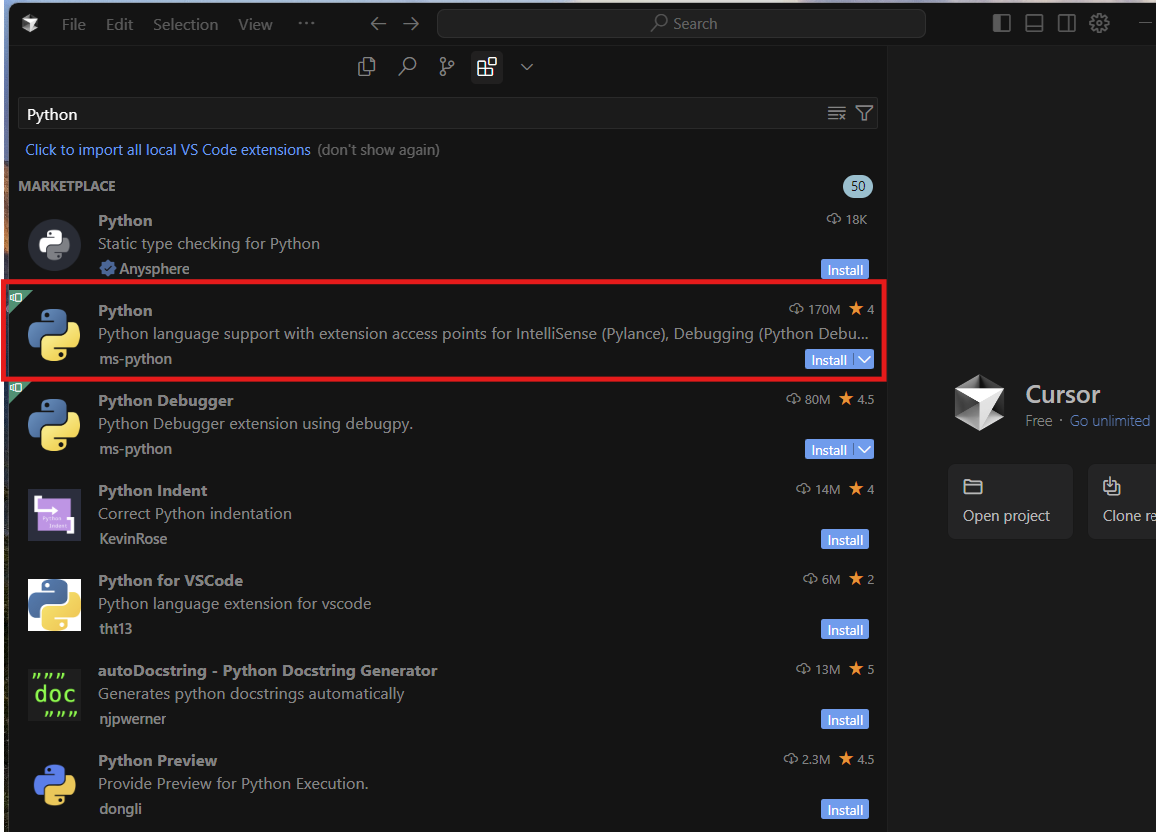Screen dimensions: 1156x832
Task: Open the View menu
Action: [x=255, y=24]
